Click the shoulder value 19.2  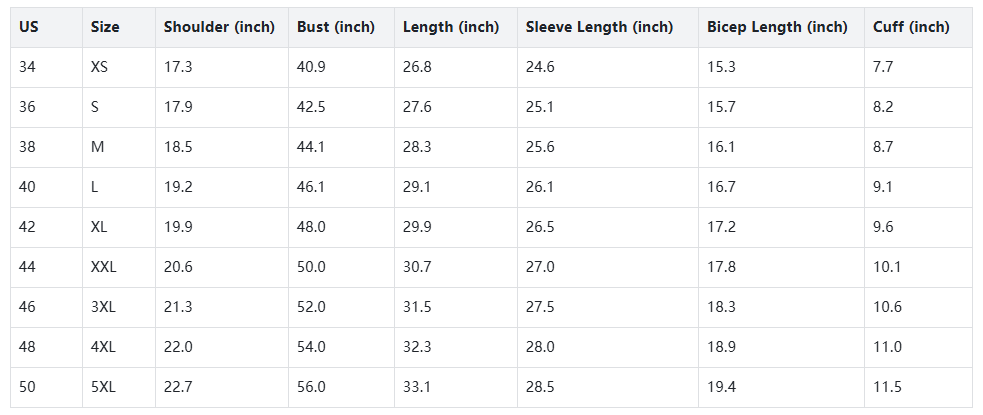[x=178, y=187]
